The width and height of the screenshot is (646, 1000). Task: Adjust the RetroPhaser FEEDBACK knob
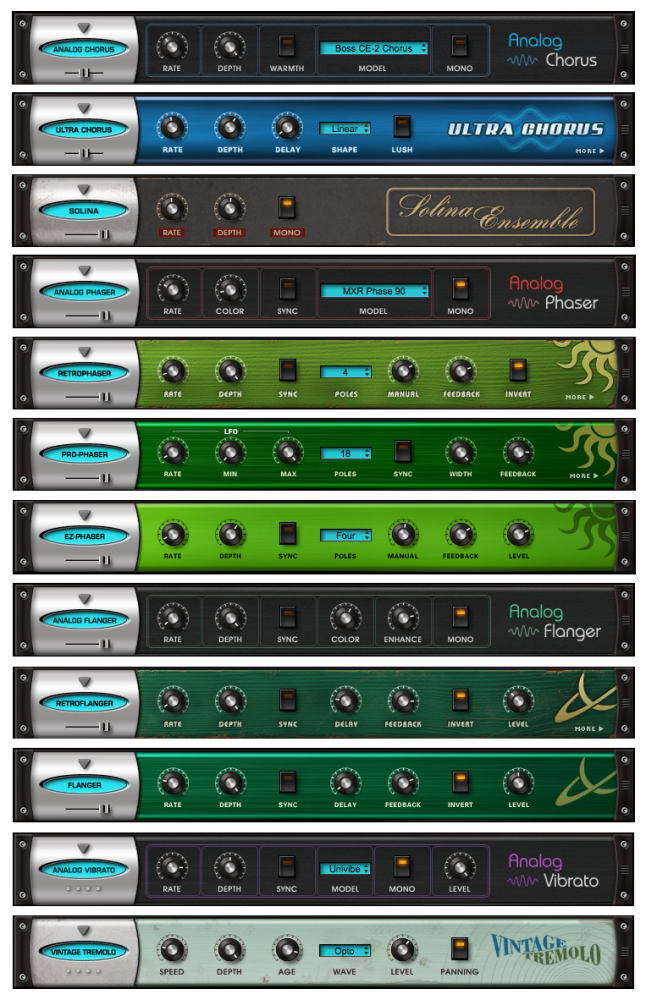tap(460, 371)
